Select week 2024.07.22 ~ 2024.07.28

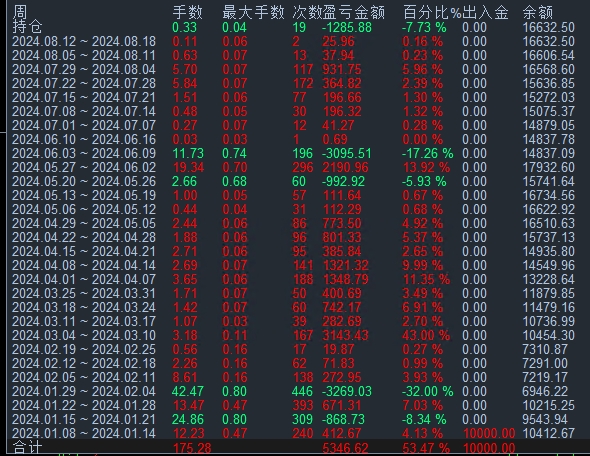pos(84,83)
